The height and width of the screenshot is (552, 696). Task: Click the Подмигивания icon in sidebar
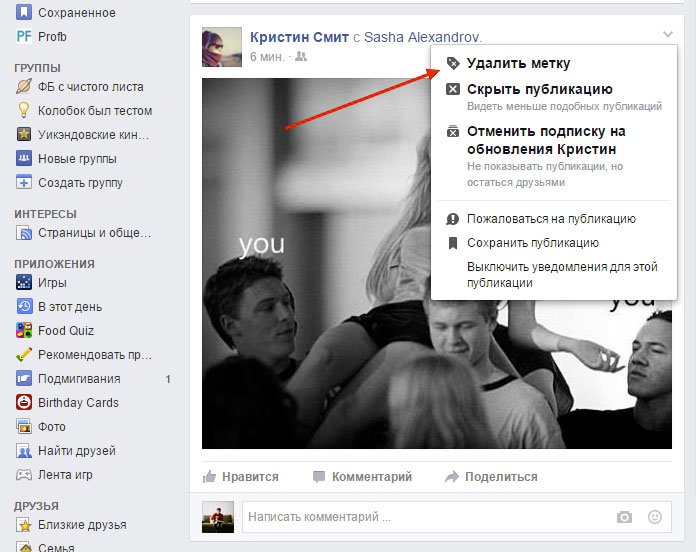(24, 379)
